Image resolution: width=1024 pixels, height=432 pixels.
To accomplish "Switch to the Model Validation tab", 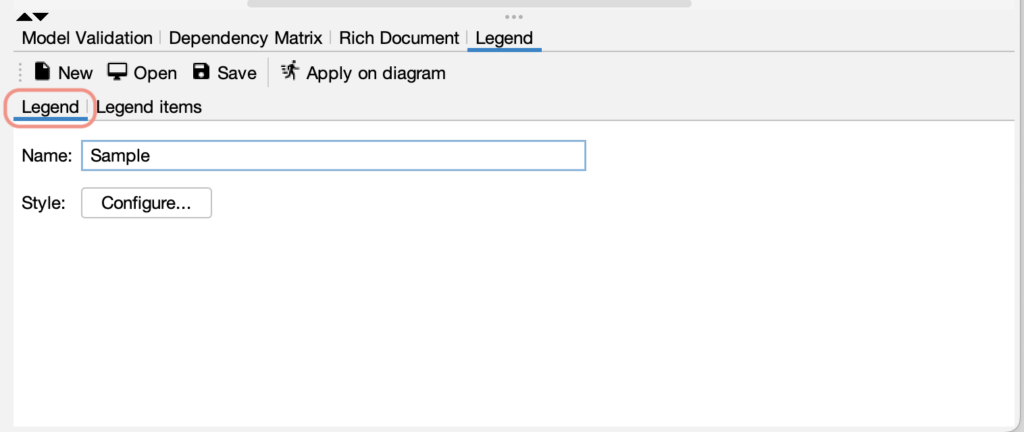I will pyautogui.click(x=87, y=38).
